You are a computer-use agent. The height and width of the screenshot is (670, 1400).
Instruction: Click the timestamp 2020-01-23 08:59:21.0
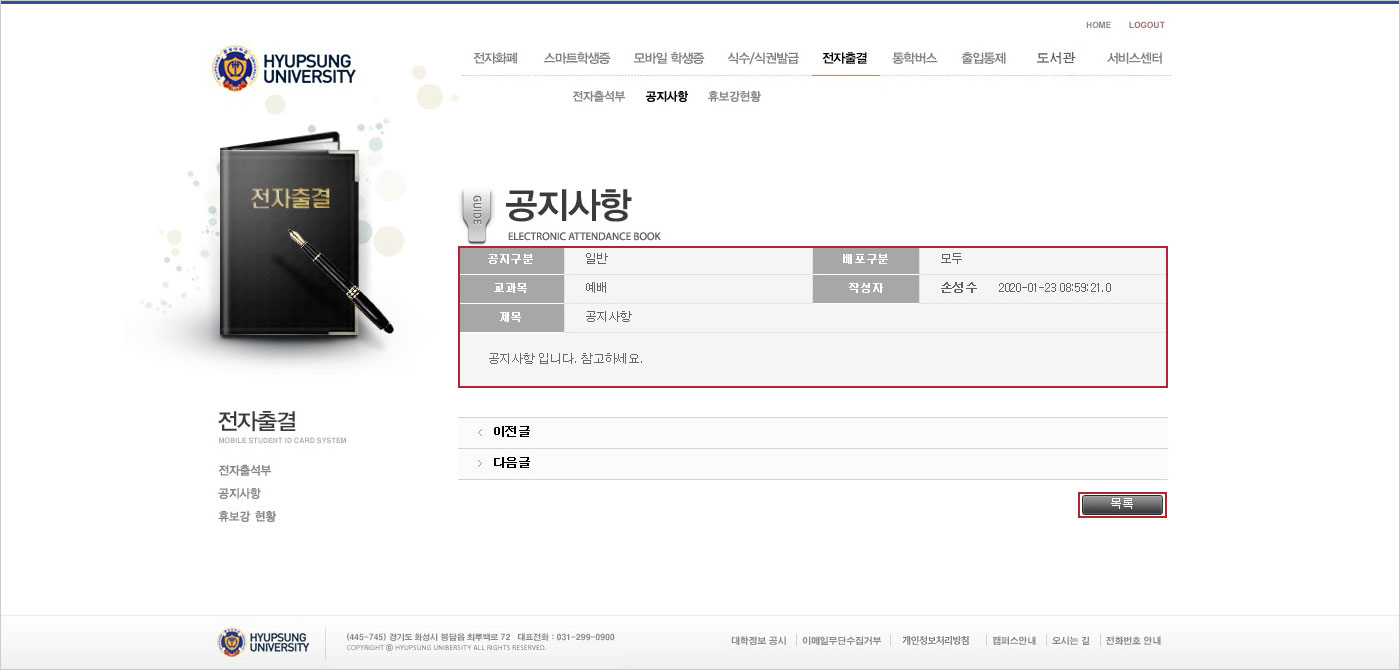[1055, 288]
